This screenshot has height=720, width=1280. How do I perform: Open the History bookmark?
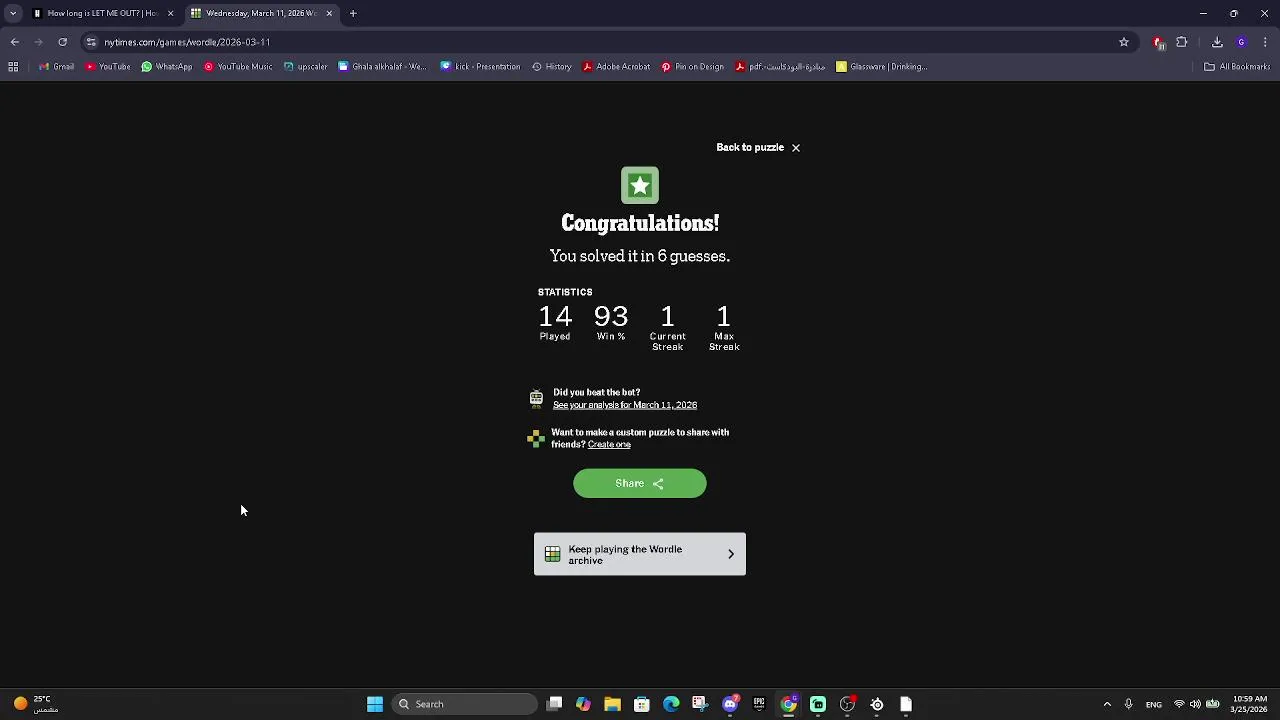point(552,67)
